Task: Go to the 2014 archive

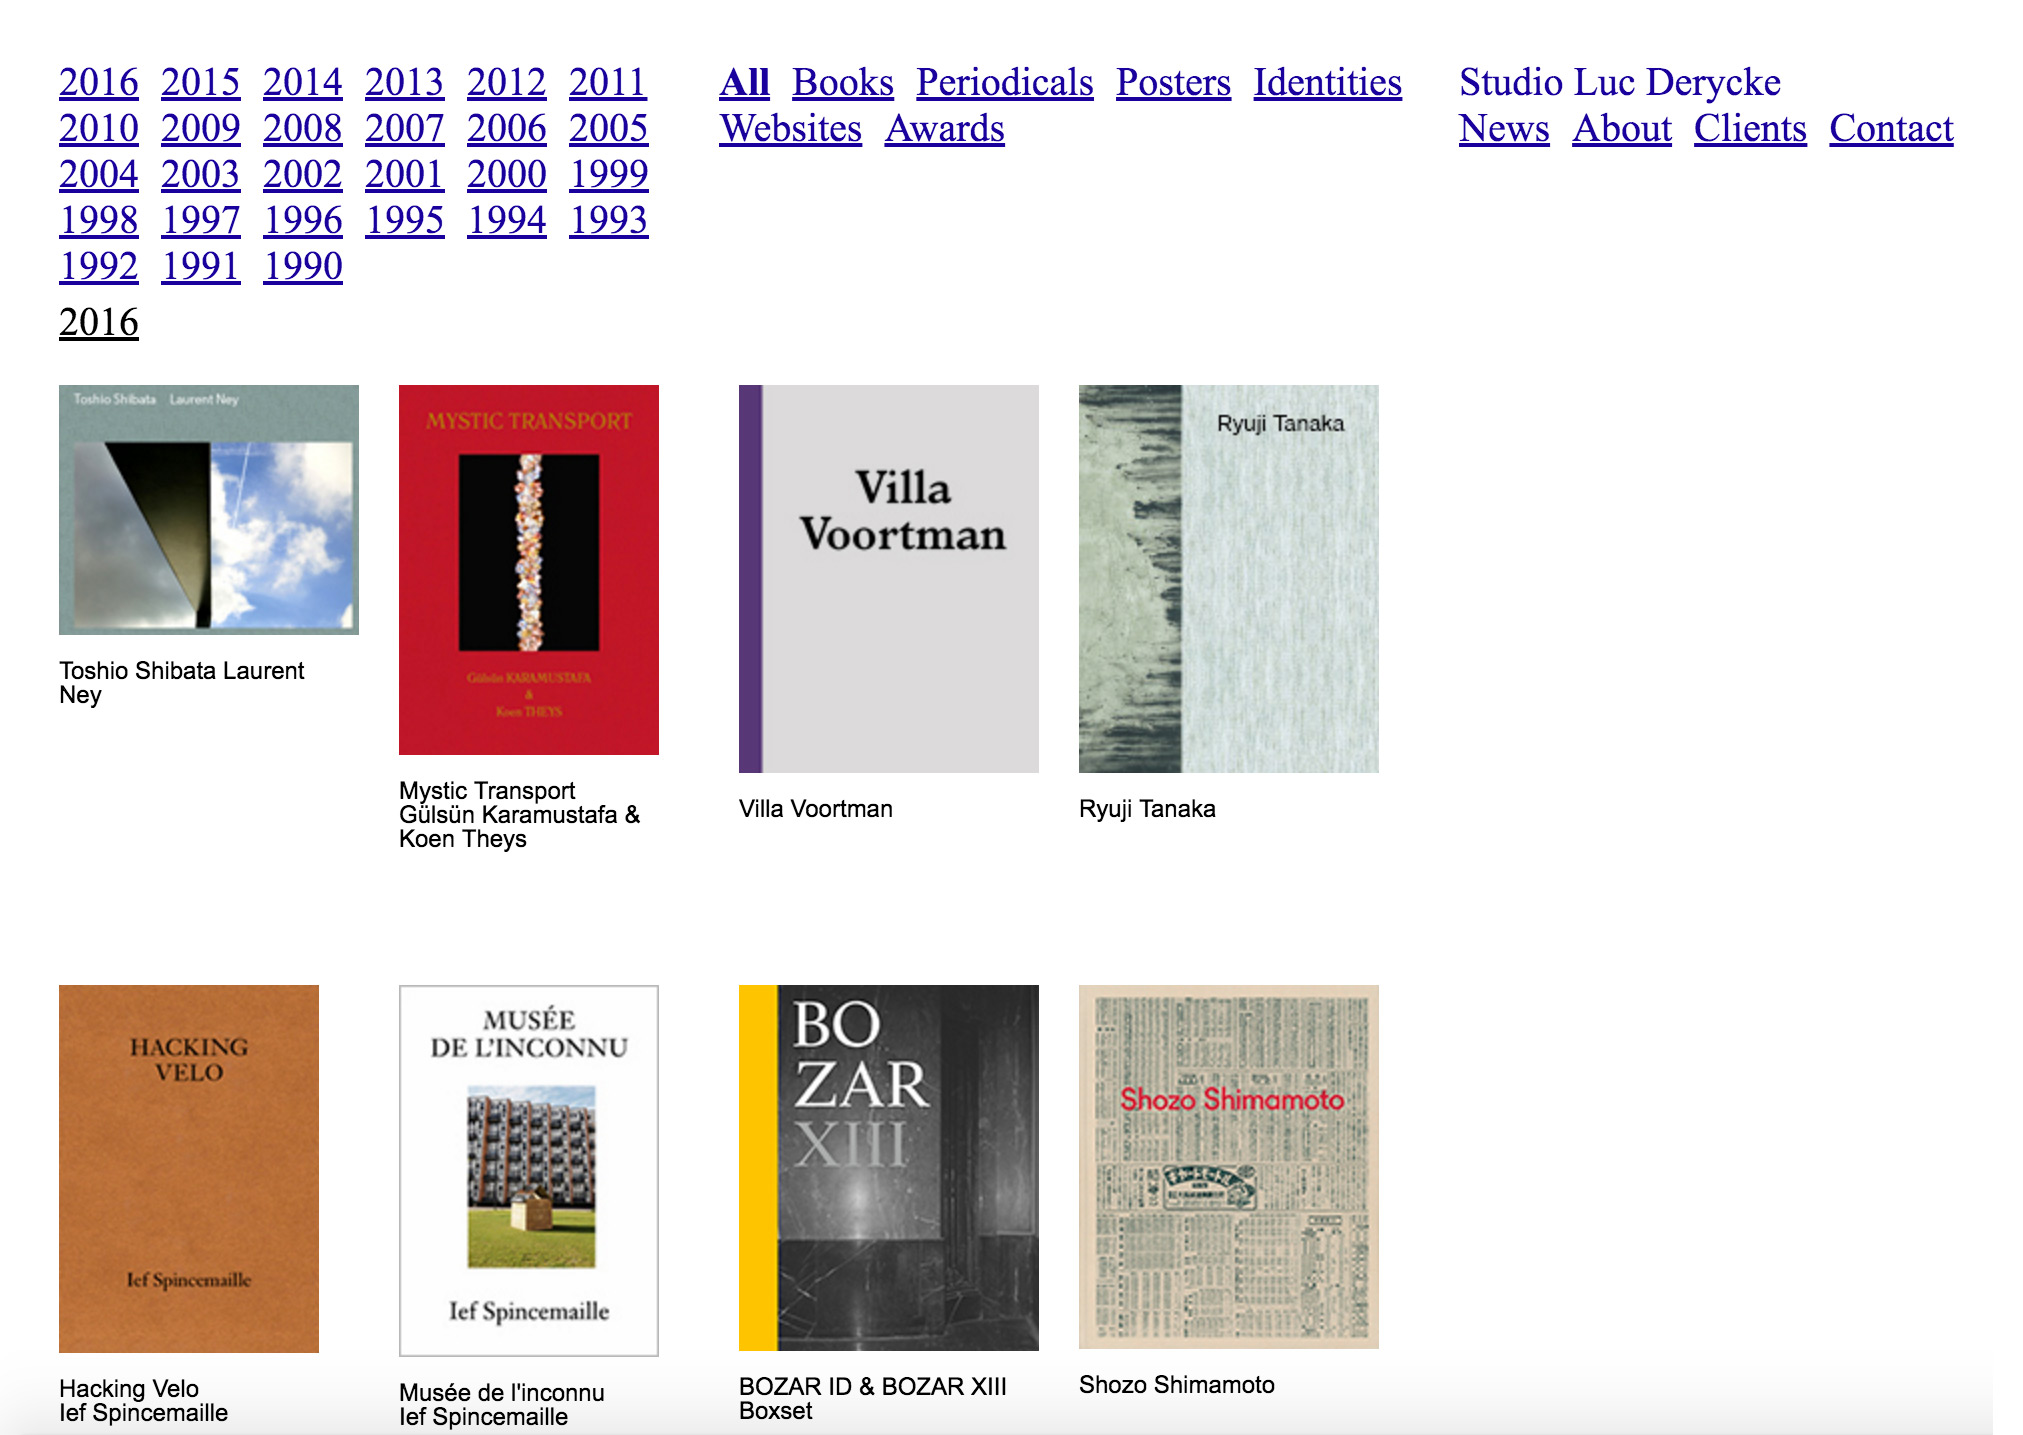Action: coord(303,82)
